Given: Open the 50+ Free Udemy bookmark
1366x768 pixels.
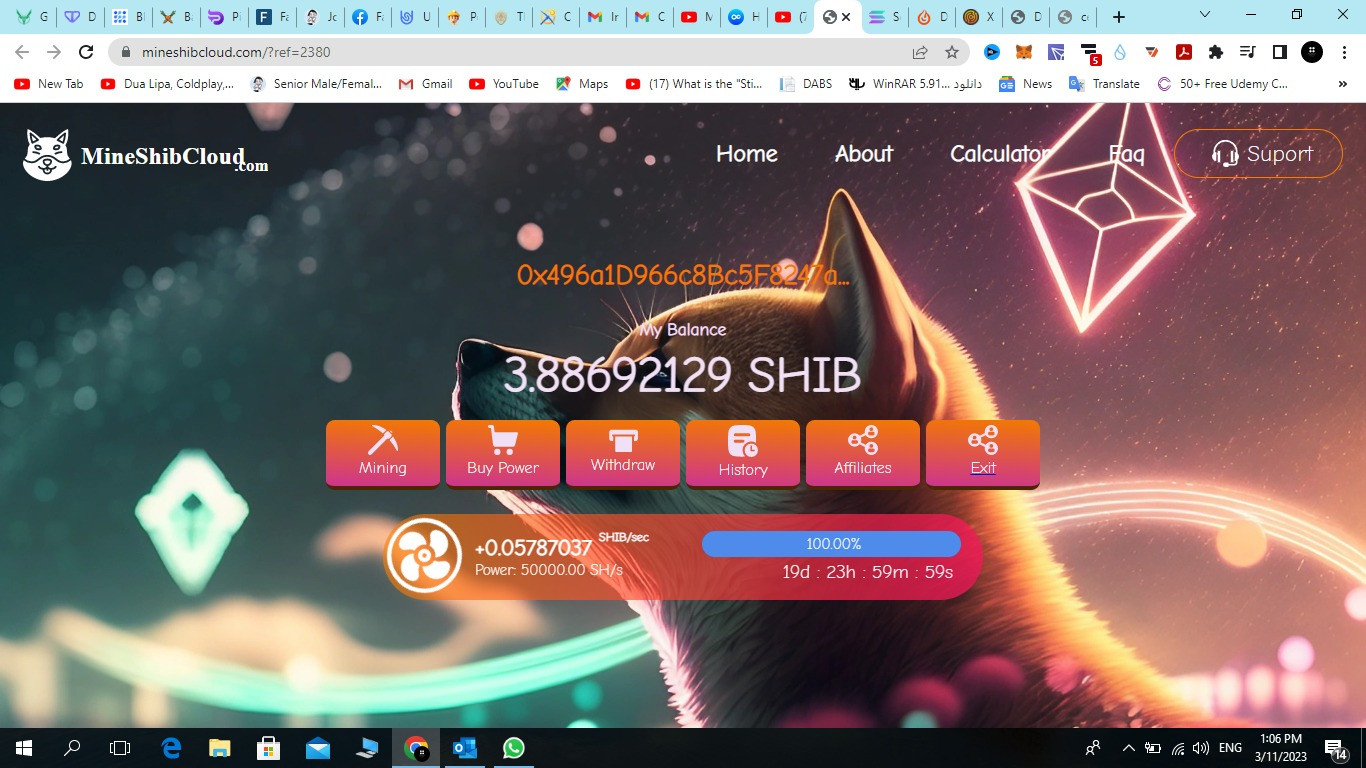Looking at the screenshot, I should pos(1222,84).
